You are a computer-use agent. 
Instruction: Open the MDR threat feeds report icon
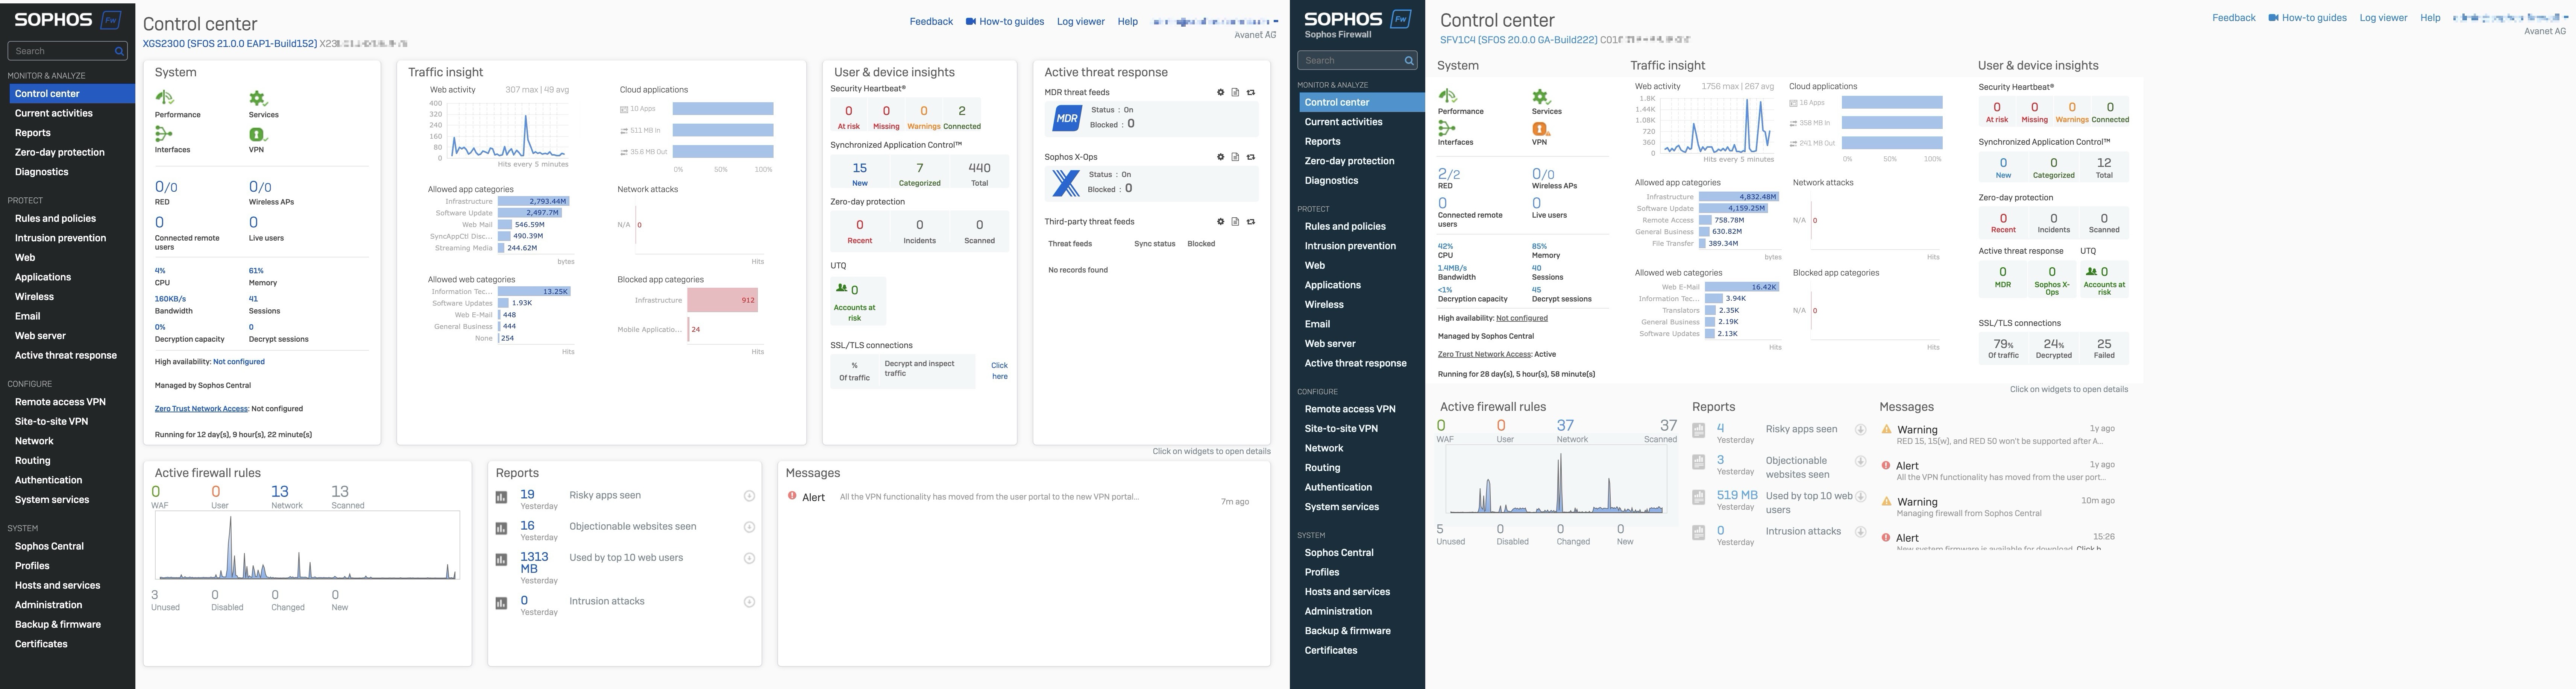click(1235, 92)
